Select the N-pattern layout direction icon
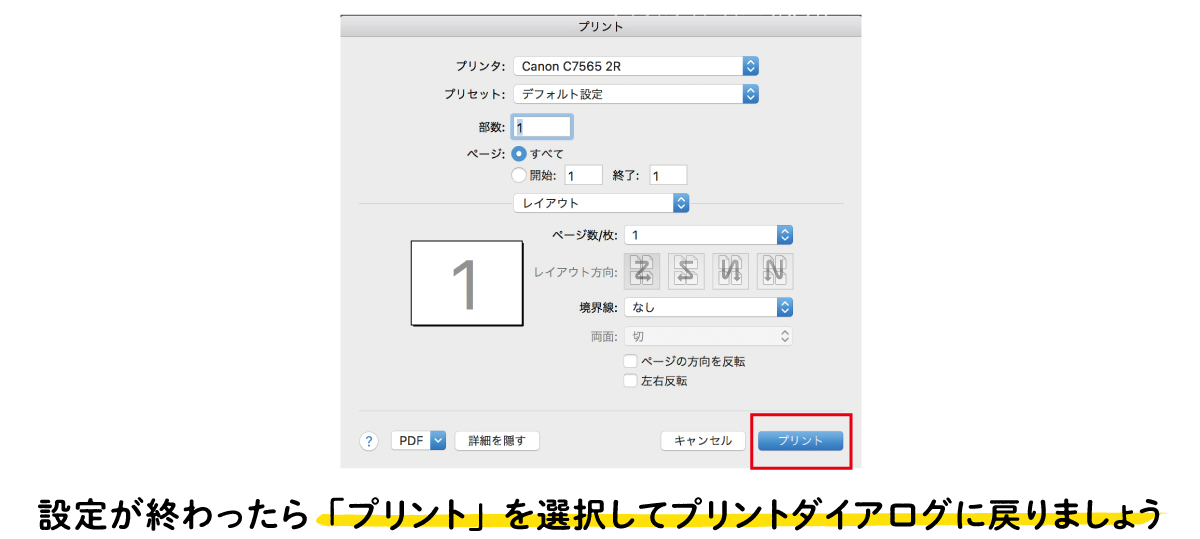1200x539 pixels. coord(775,271)
